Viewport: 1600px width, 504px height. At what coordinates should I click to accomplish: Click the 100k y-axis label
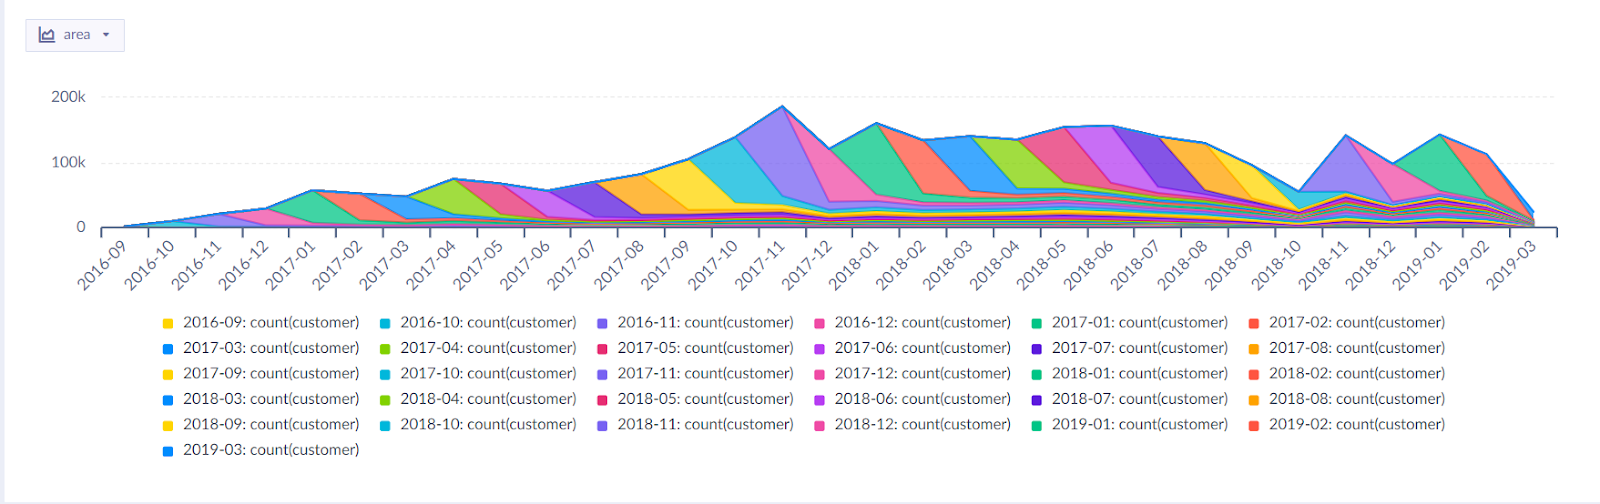[x=68, y=162]
